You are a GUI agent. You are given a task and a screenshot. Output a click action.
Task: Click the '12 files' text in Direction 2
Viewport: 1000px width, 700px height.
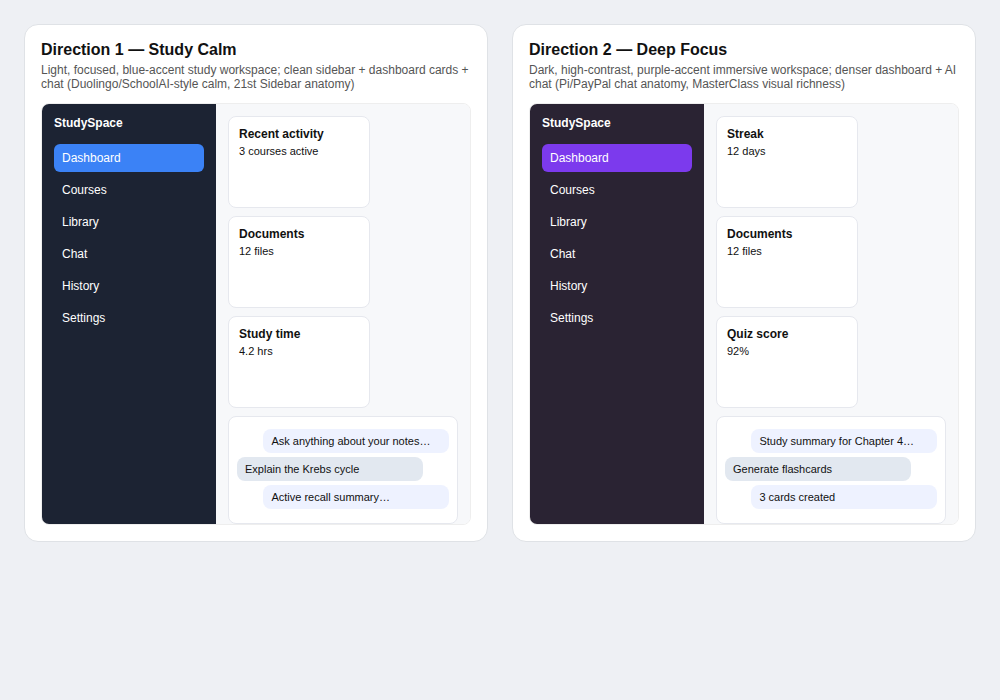coord(744,251)
